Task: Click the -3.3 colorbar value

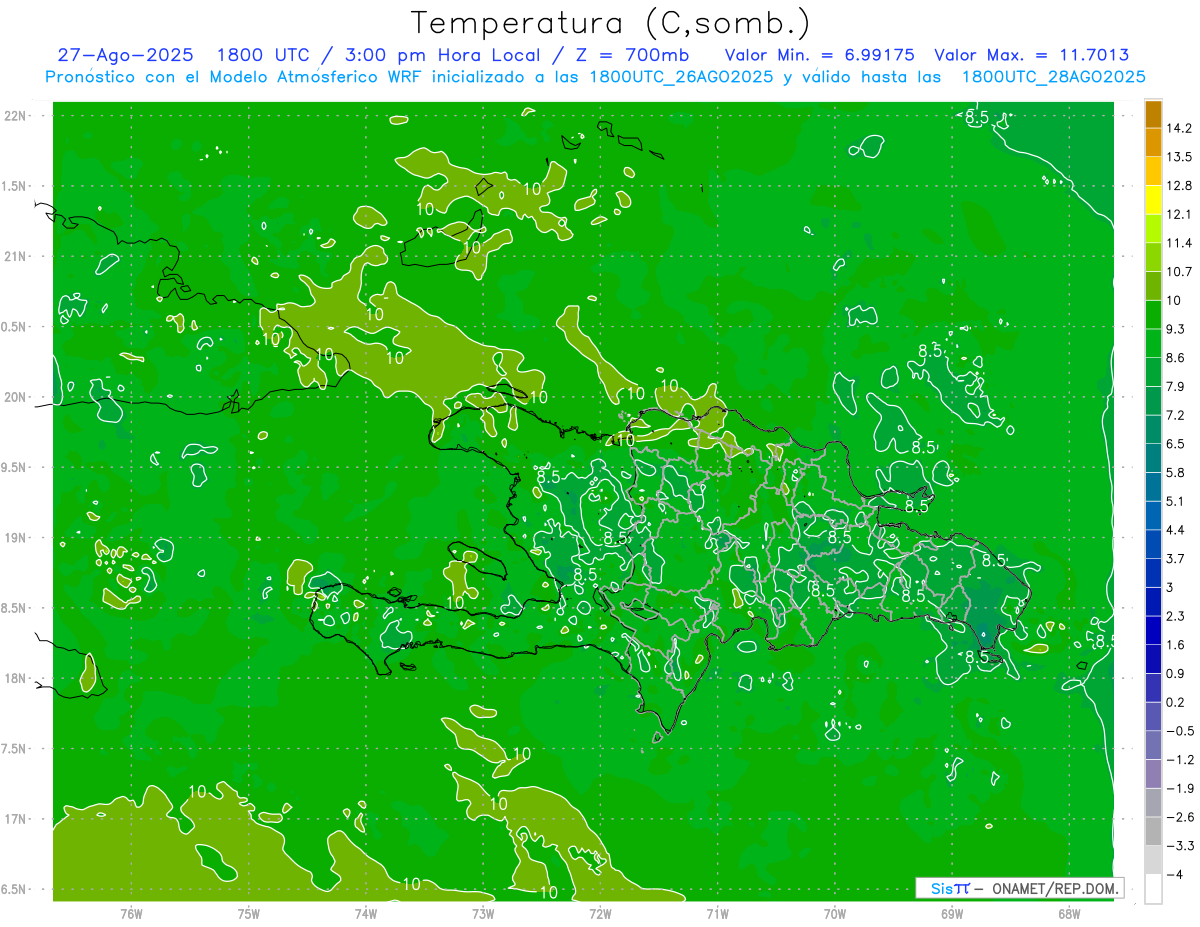Action: coord(1179,846)
